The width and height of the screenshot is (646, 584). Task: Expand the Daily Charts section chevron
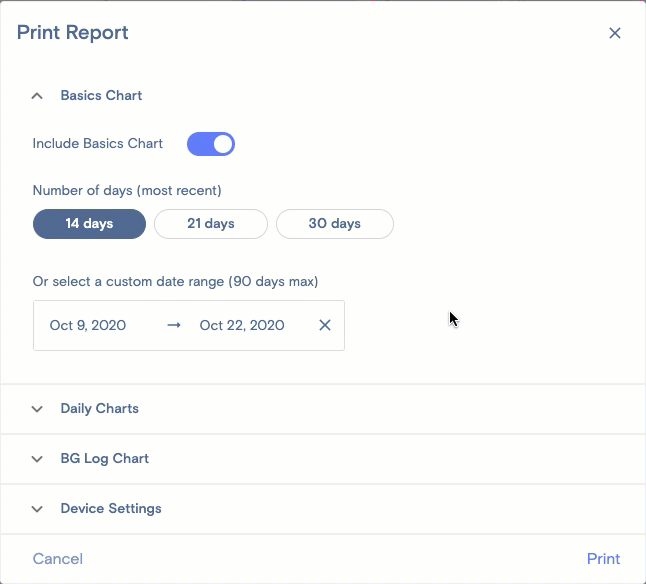[x=37, y=409]
